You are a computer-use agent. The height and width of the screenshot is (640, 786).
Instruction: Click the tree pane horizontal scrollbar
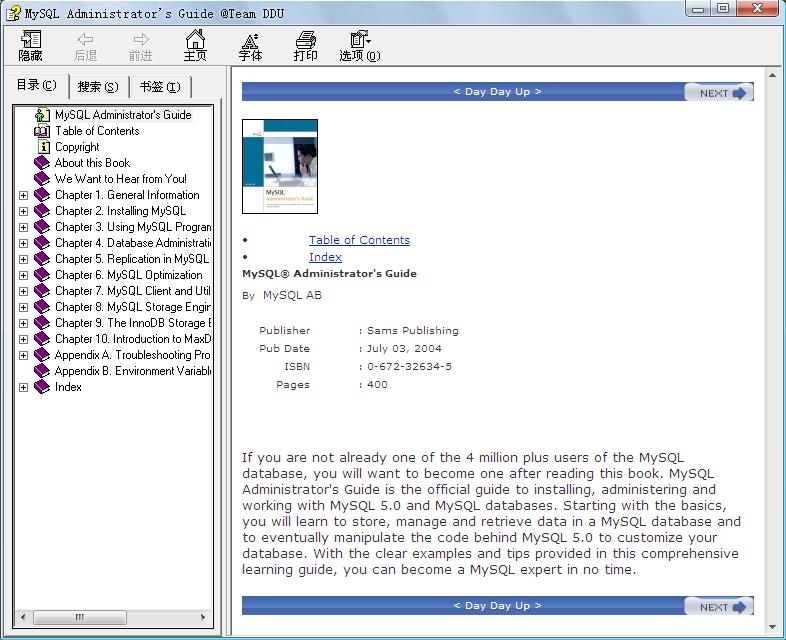112,617
